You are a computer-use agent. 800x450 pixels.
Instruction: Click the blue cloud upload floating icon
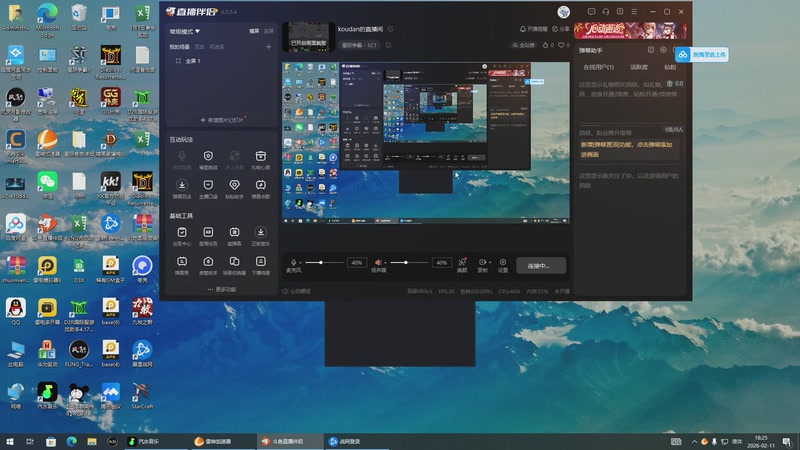(683, 55)
